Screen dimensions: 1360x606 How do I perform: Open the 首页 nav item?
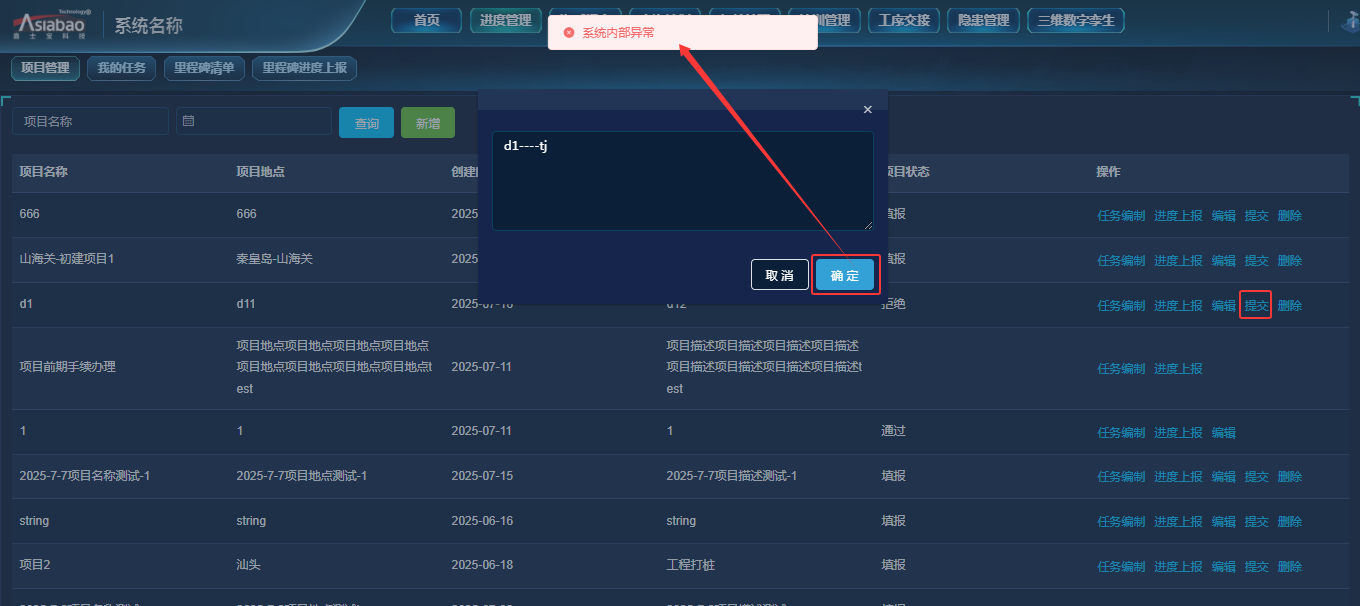coord(427,20)
